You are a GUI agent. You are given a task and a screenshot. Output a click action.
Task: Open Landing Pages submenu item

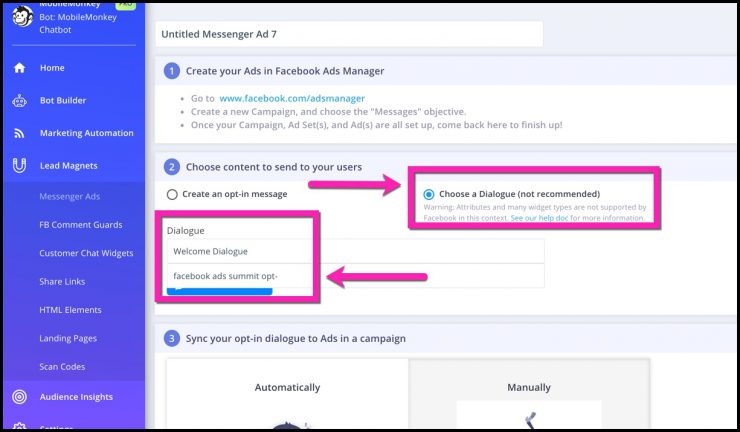pyautogui.click(x=68, y=338)
